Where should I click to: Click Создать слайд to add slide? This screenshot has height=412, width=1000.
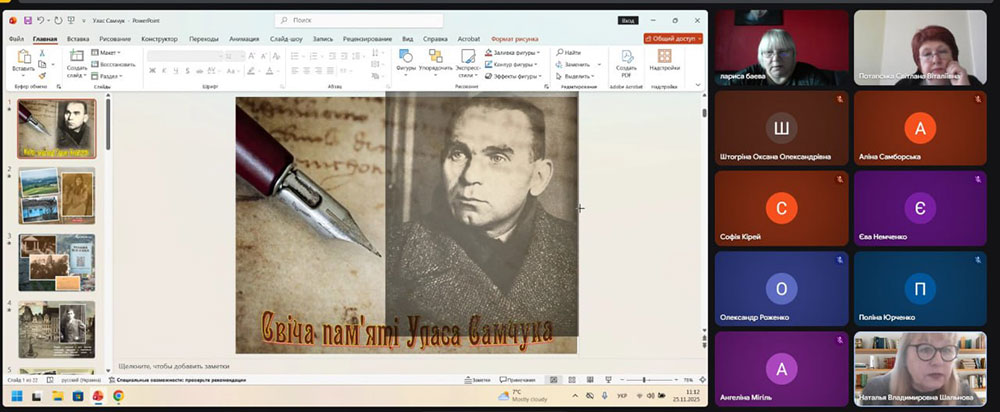pyautogui.click(x=76, y=58)
